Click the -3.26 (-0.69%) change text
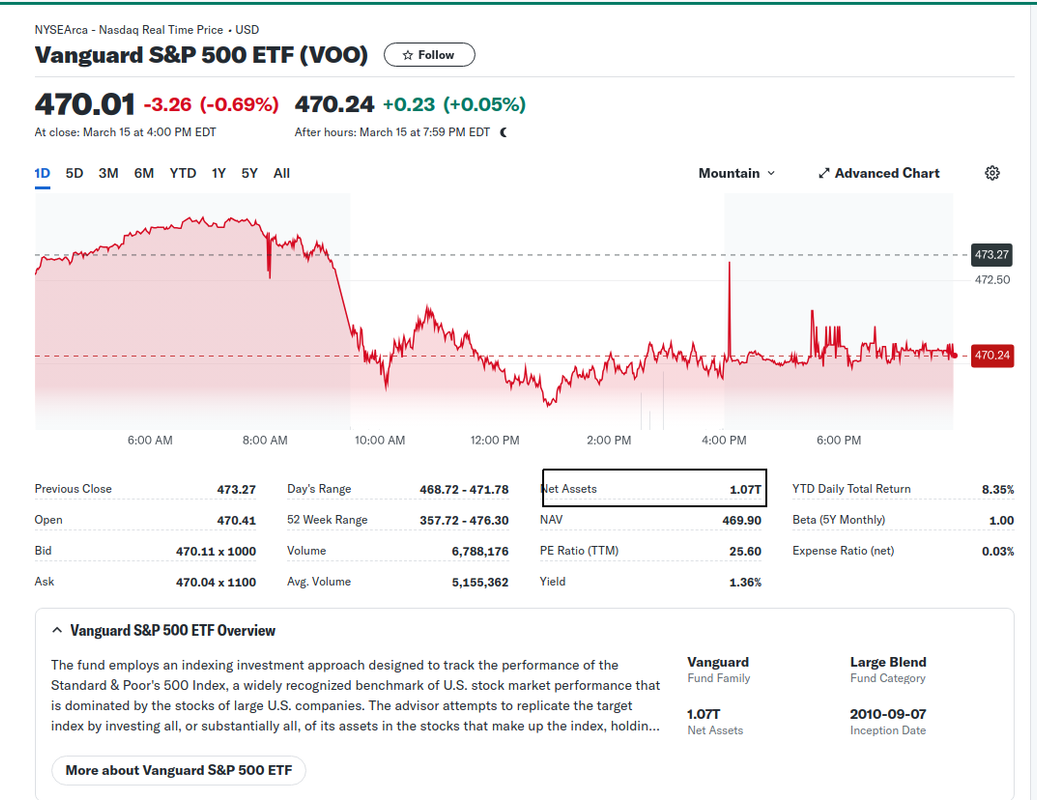Screen dimensions: 1037x800 coord(211,104)
